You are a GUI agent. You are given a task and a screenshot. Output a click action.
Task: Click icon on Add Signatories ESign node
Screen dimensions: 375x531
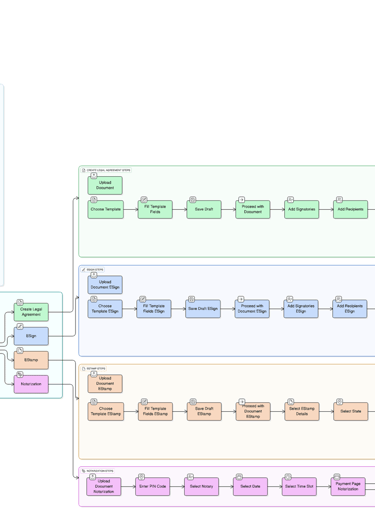[289, 299]
